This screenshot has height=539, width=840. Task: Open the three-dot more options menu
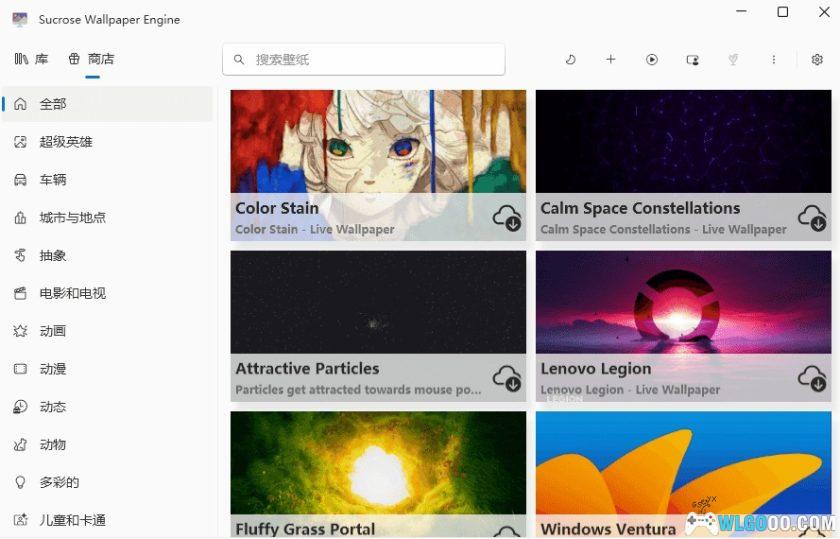774,59
